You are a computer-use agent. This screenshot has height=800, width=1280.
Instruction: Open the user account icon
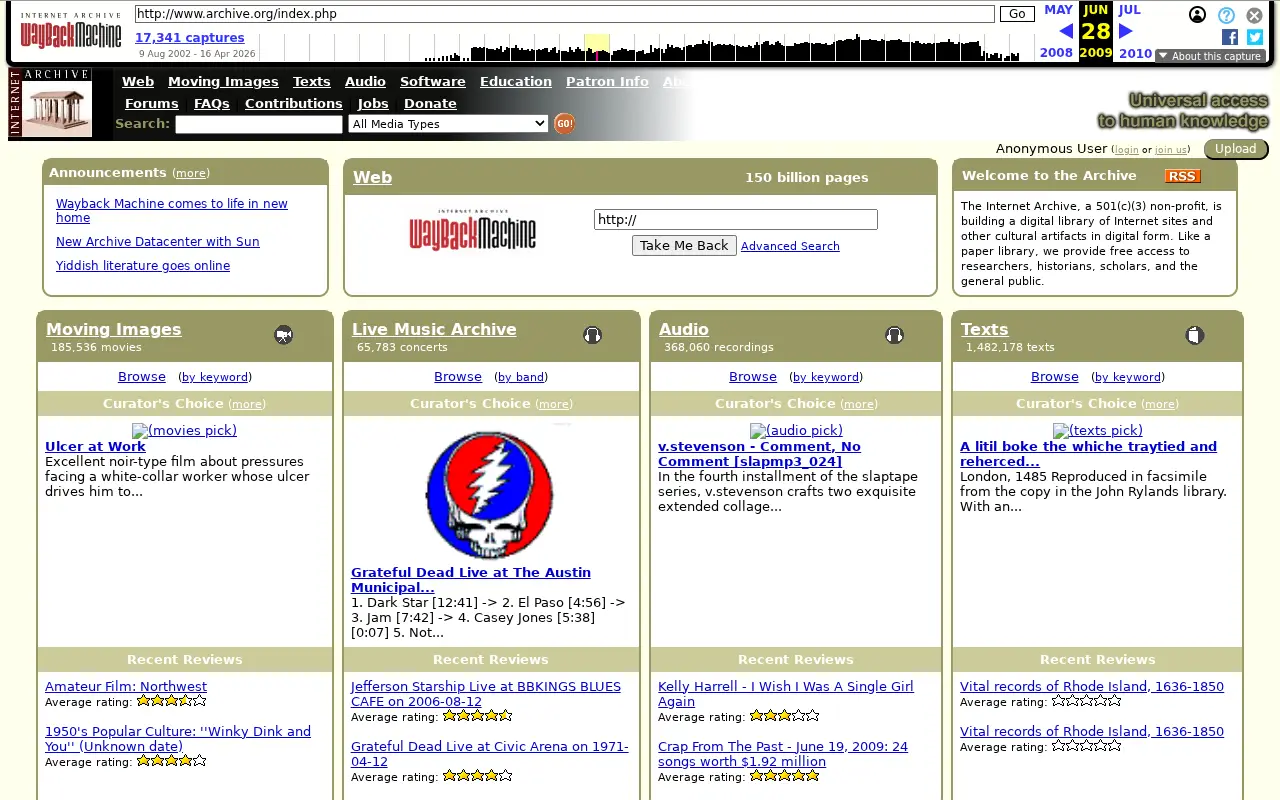click(1197, 15)
